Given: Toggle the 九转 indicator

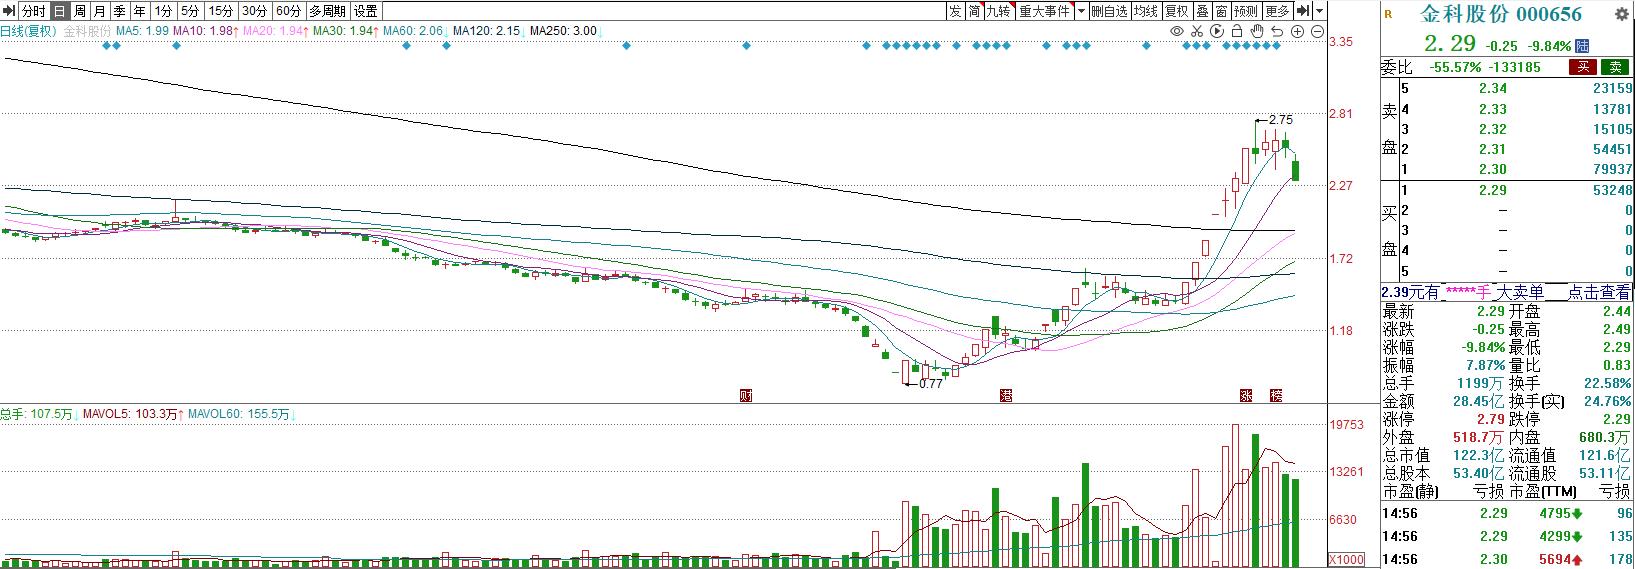Looking at the screenshot, I should [999, 11].
